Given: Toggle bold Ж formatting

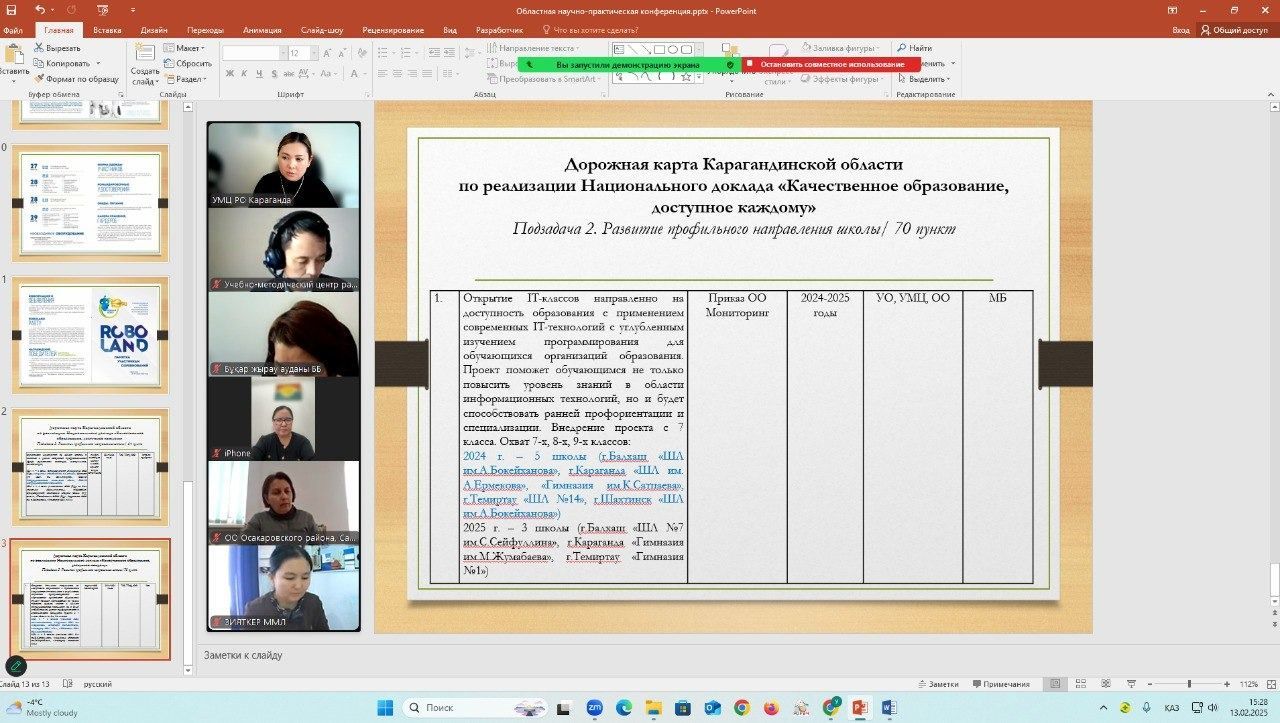Looking at the screenshot, I should tap(230, 73).
